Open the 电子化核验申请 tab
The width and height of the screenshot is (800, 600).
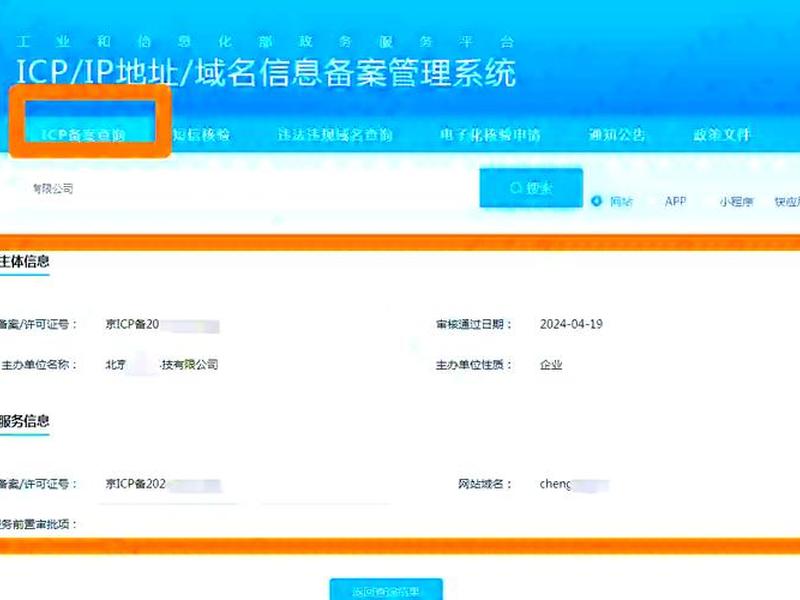pyautogui.click(x=490, y=135)
